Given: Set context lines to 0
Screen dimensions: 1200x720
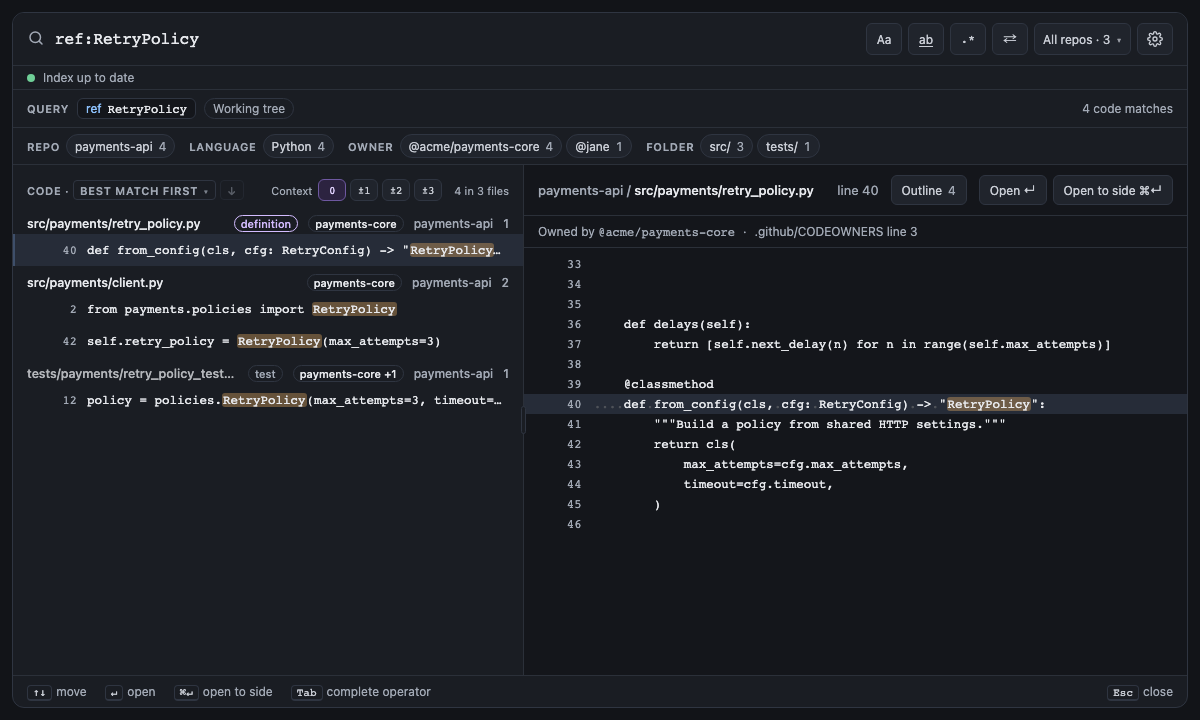Looking at the screenshot, I should [x=332, y=191].
